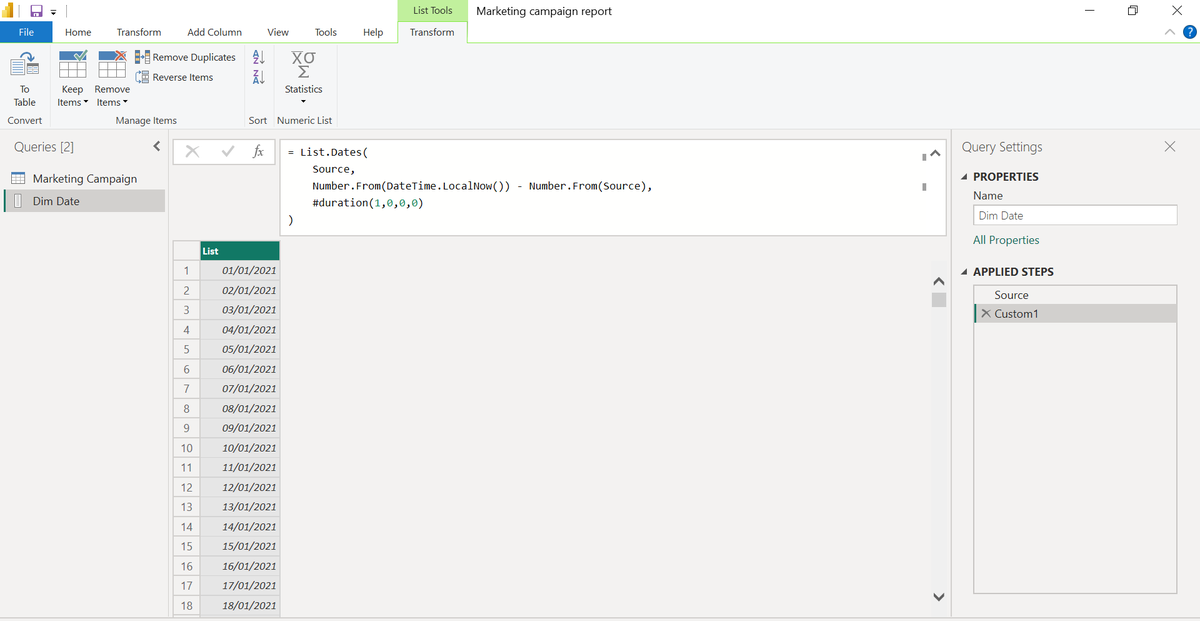This screenshot has width=1200, height=621.
Task: Delete Custom1 step with X icon
Action: click(x=986, y=314)
